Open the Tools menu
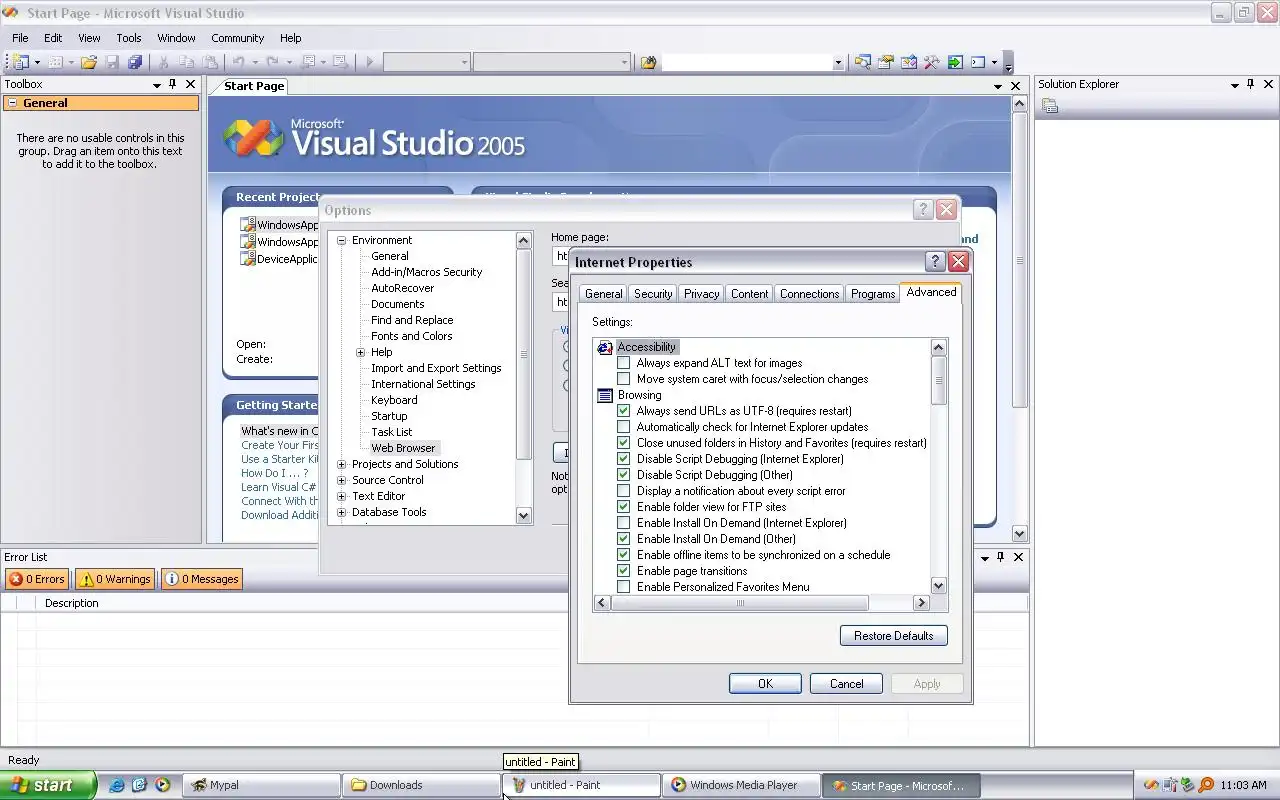The image size is (1280, 800). tap(129, 38)
